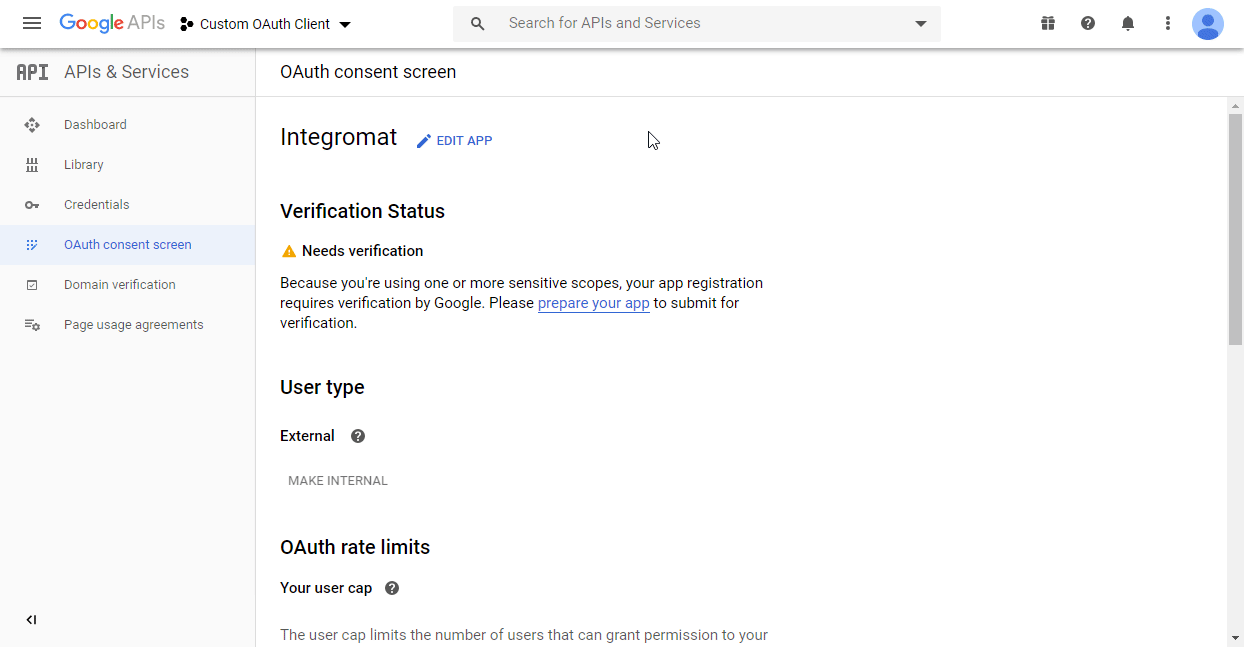Open the Custom OAuth Client project selector
Screen dimensions: 1244x647
264,23
